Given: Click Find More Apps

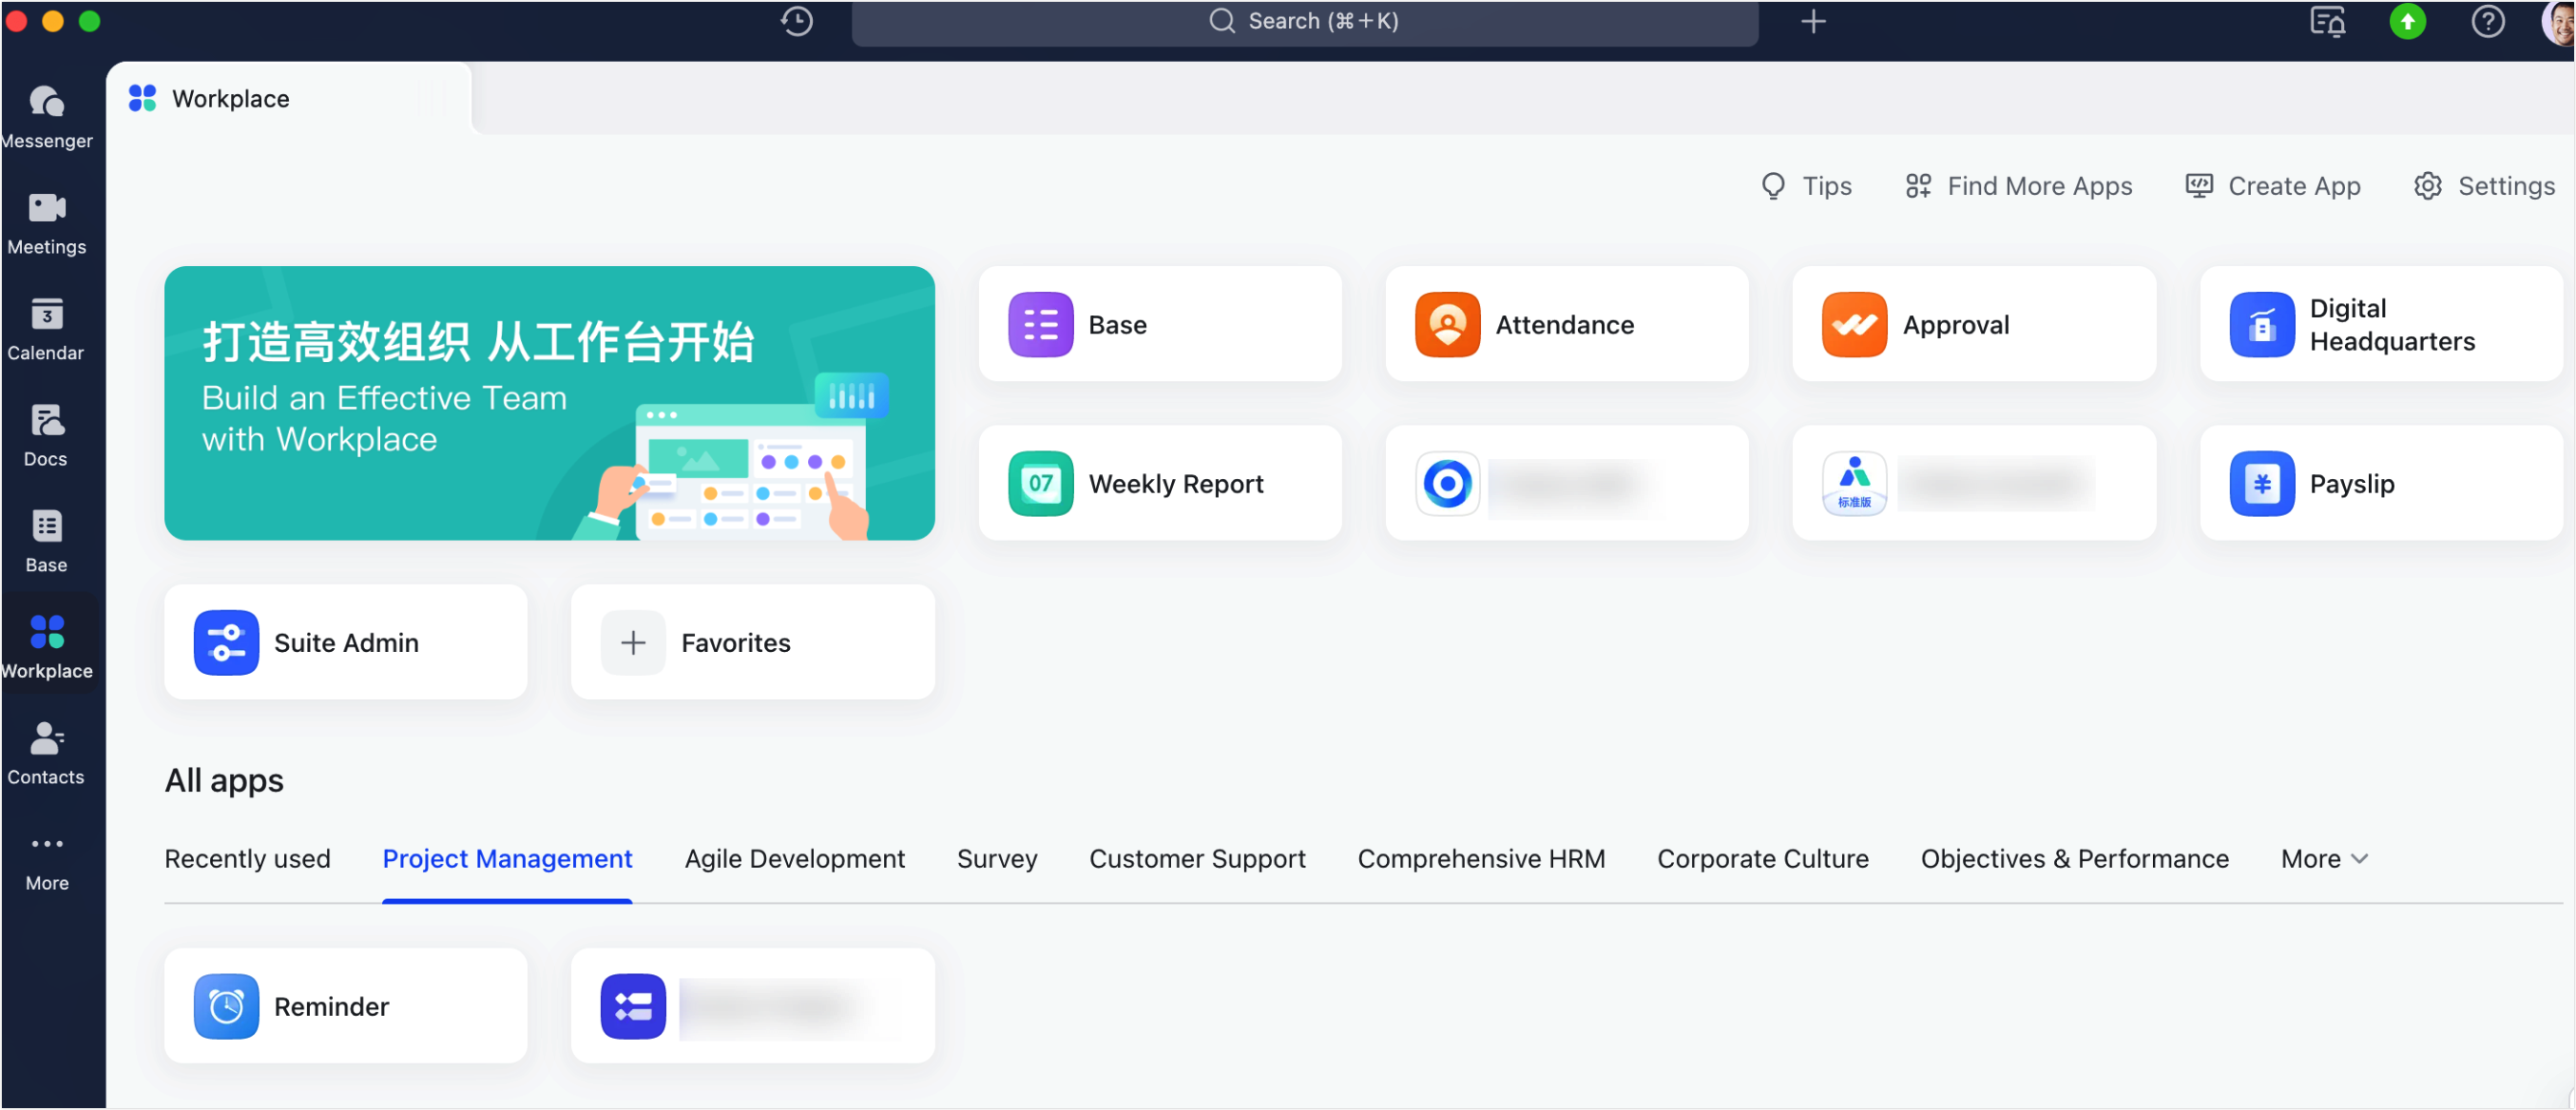Looking at the screenshot, I should tap(2018, 186).
